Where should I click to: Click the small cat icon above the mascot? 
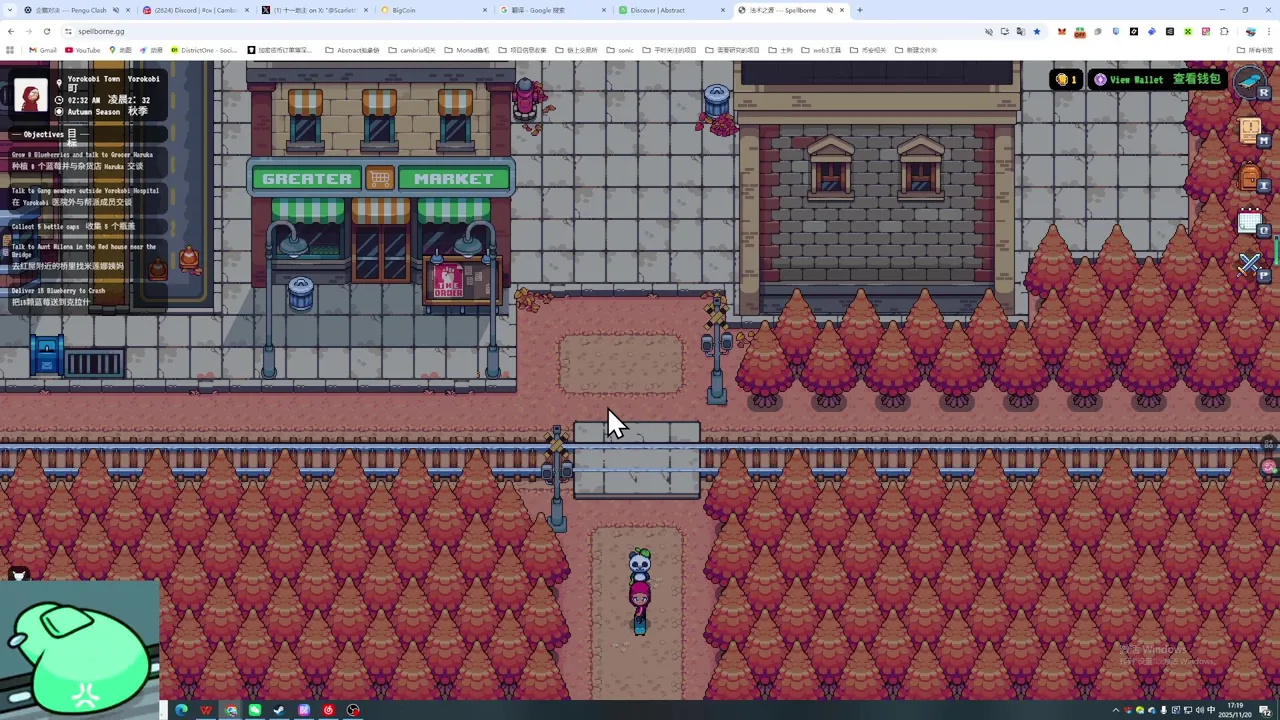click(17, 575)
